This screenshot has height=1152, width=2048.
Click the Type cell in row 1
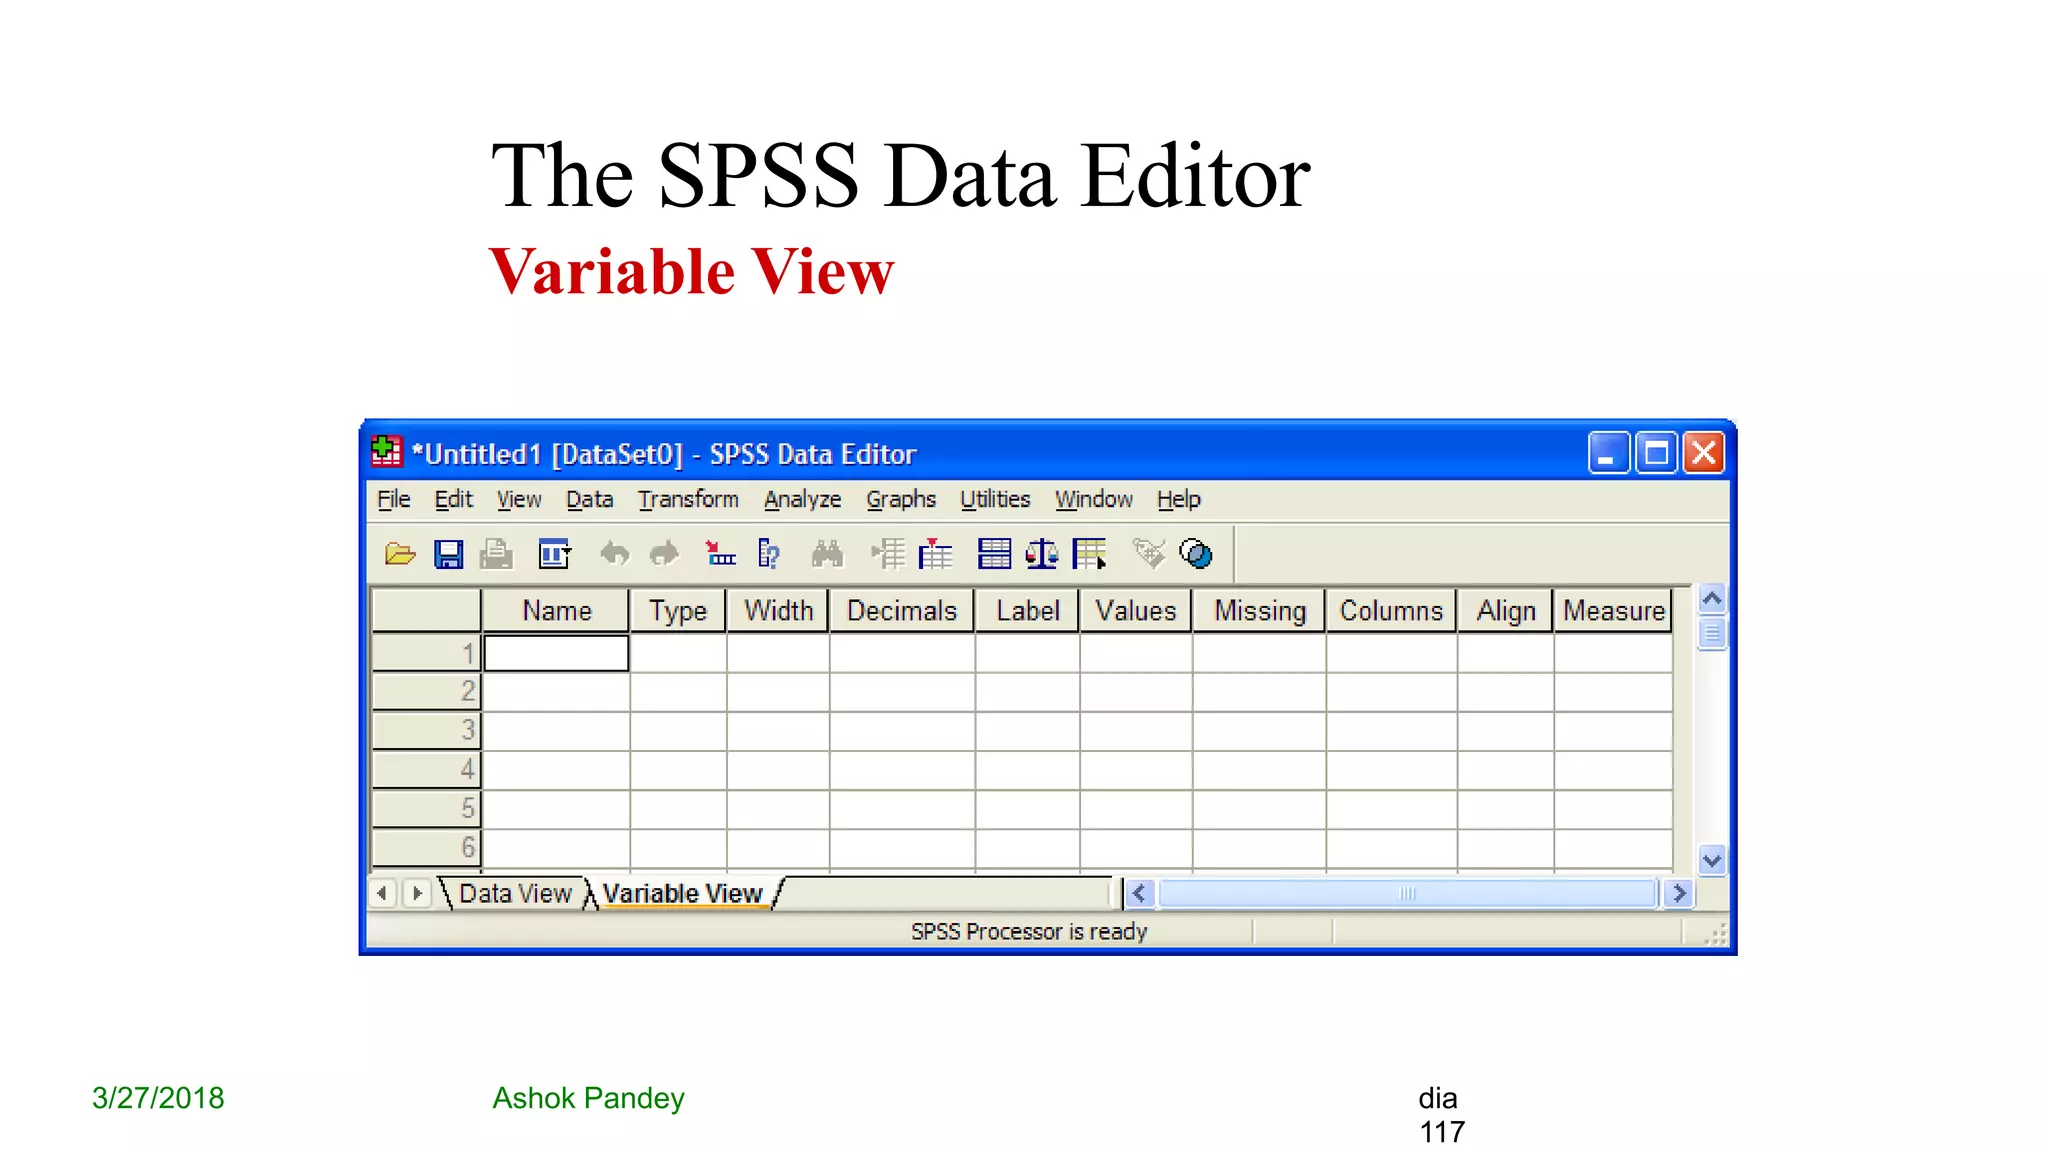pyautogui.click(x=678, y=653)
